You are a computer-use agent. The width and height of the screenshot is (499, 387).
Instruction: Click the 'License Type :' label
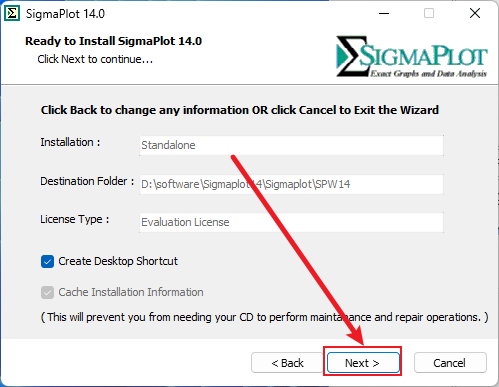tap(75, 220)
